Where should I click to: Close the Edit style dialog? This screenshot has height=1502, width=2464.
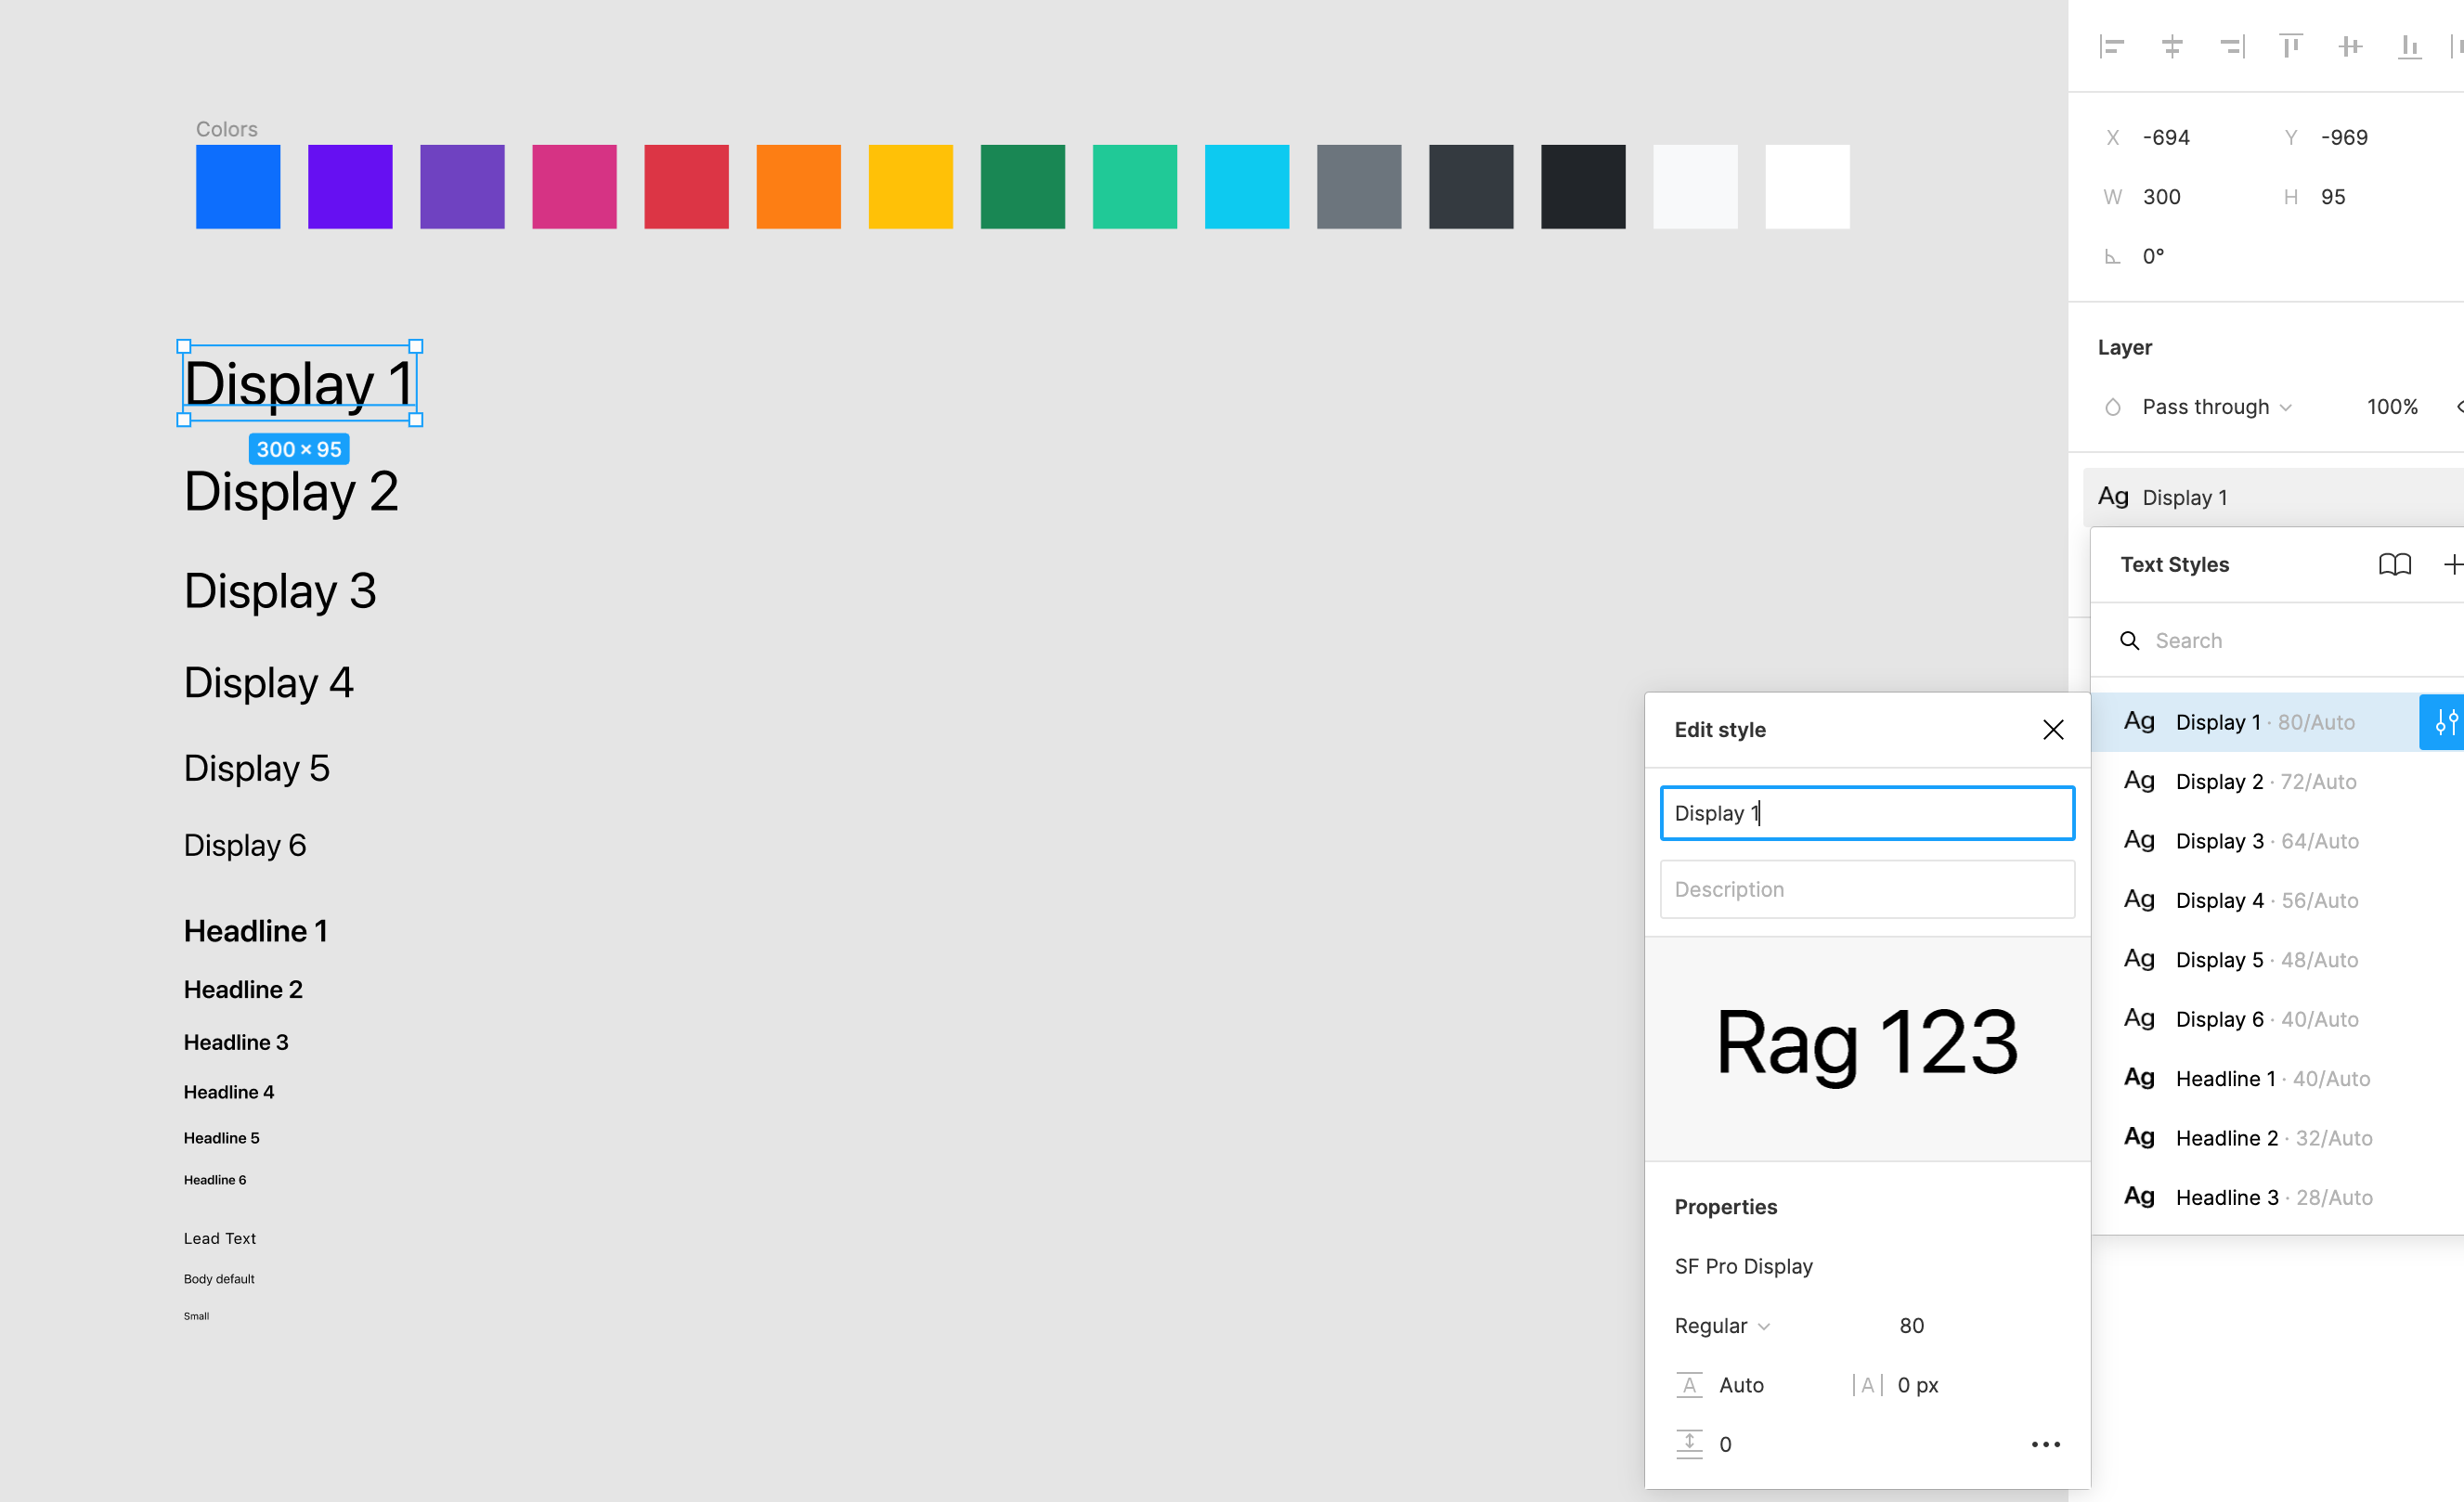tap(2054, 730)
